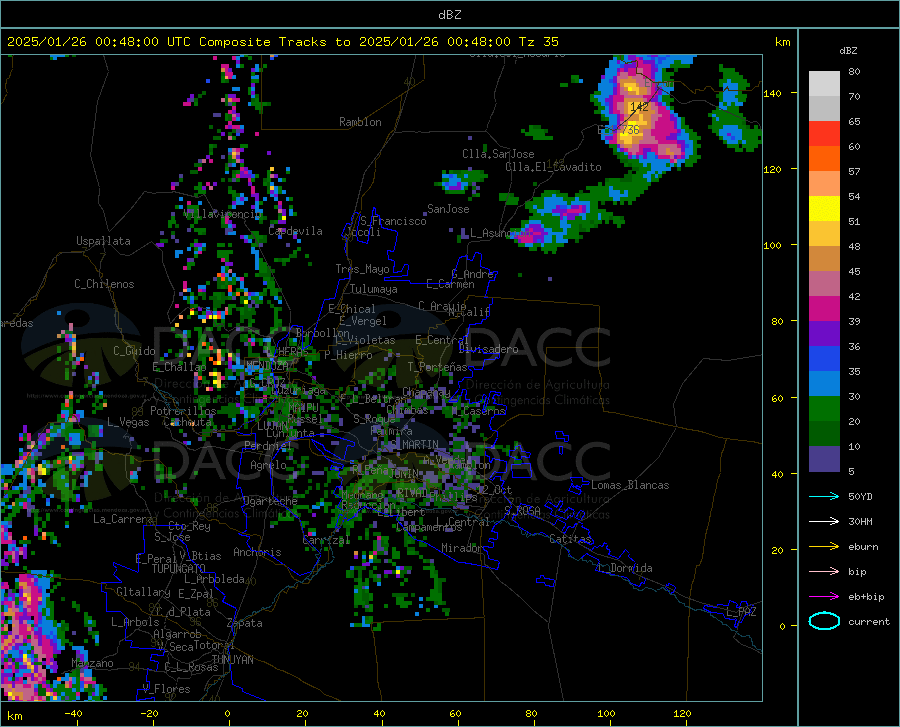Click the 'dBZ' heading above the color scale
The image size is (900, 727).
pyautogui.click(x=848, y=50)
